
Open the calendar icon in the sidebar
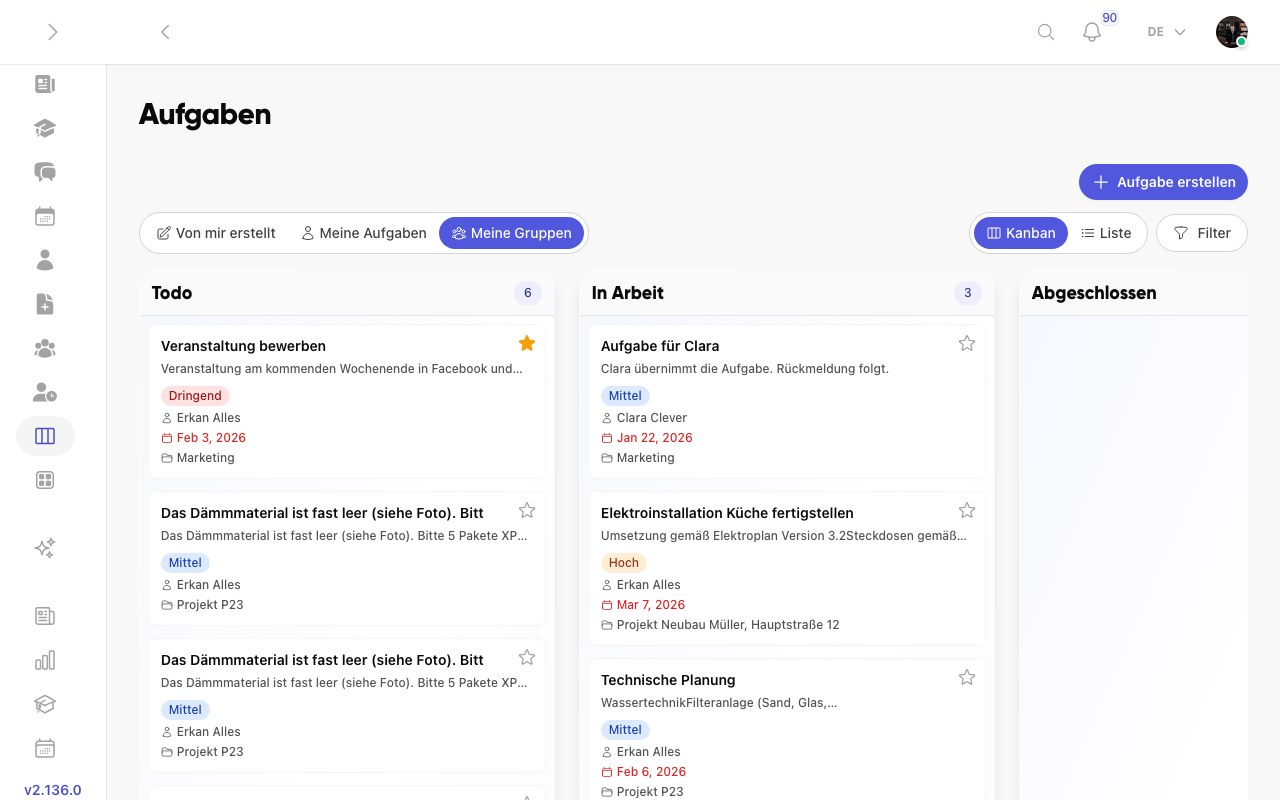[44, 215]
